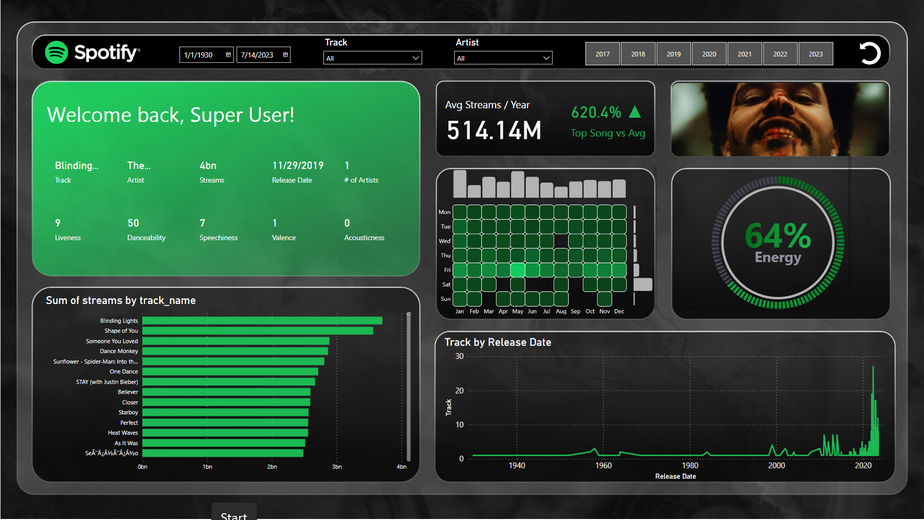Click the Valence value

pos(275,223)
